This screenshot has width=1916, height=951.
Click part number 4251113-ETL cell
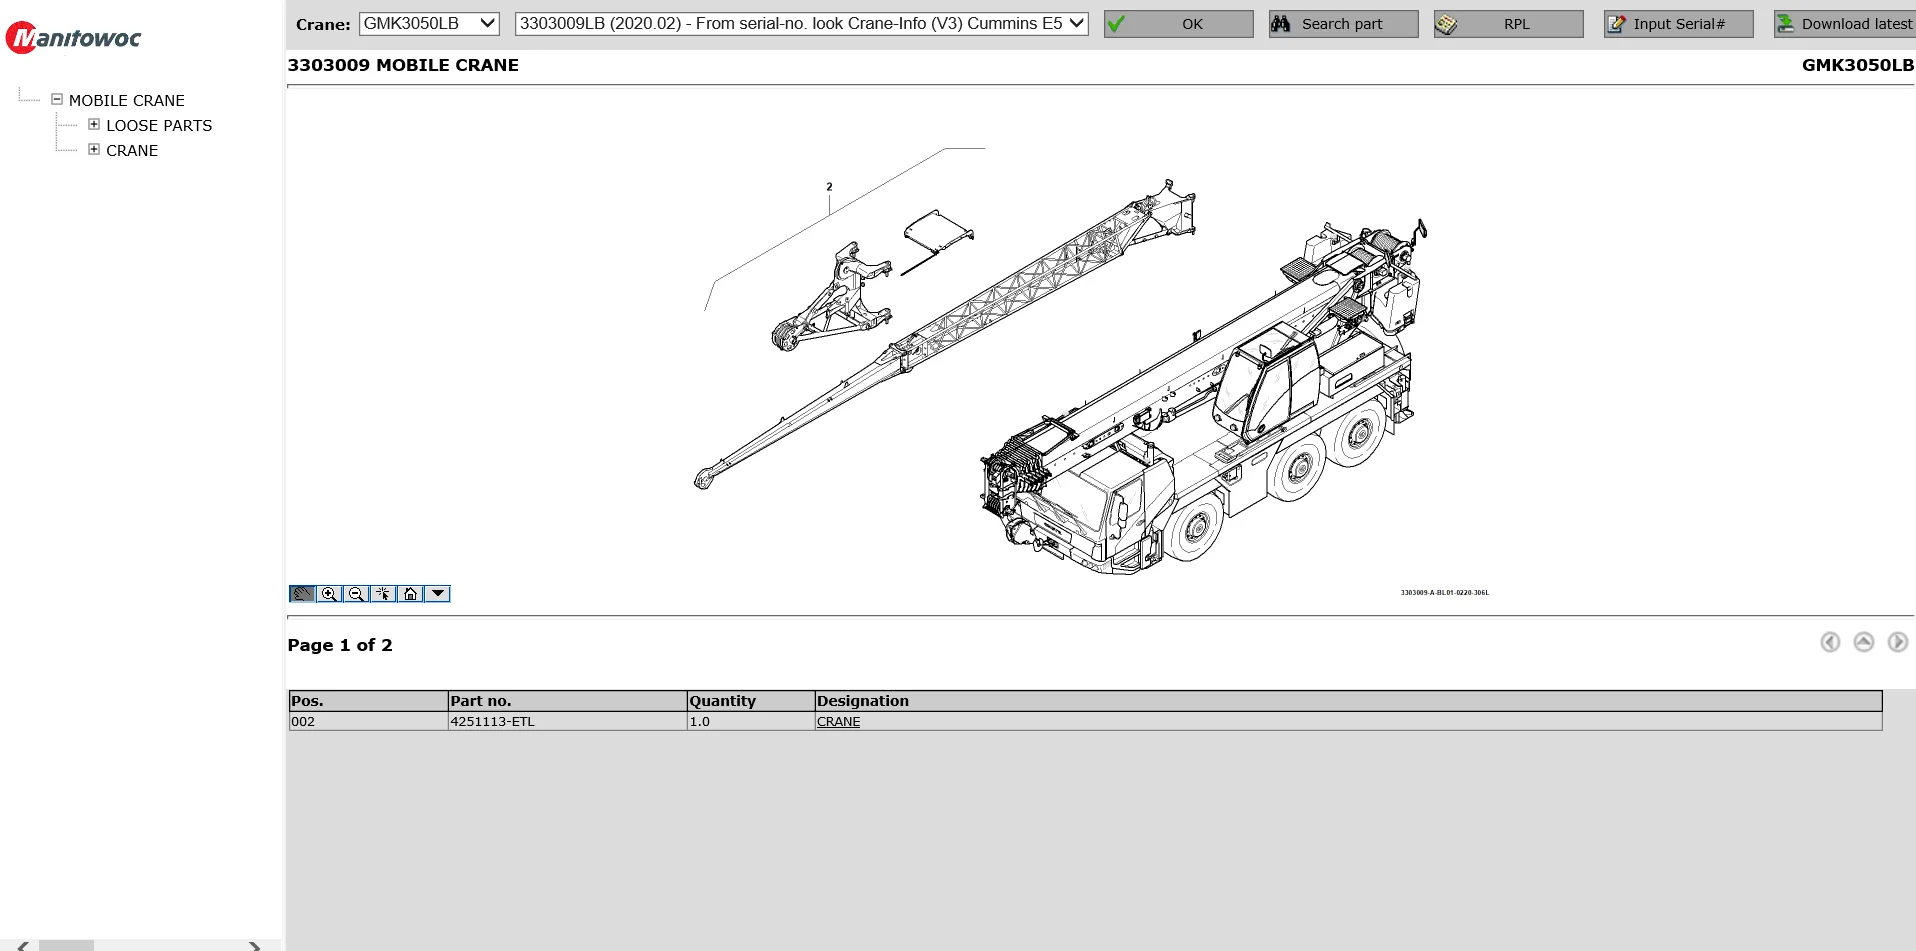click(x=567, y=721)
